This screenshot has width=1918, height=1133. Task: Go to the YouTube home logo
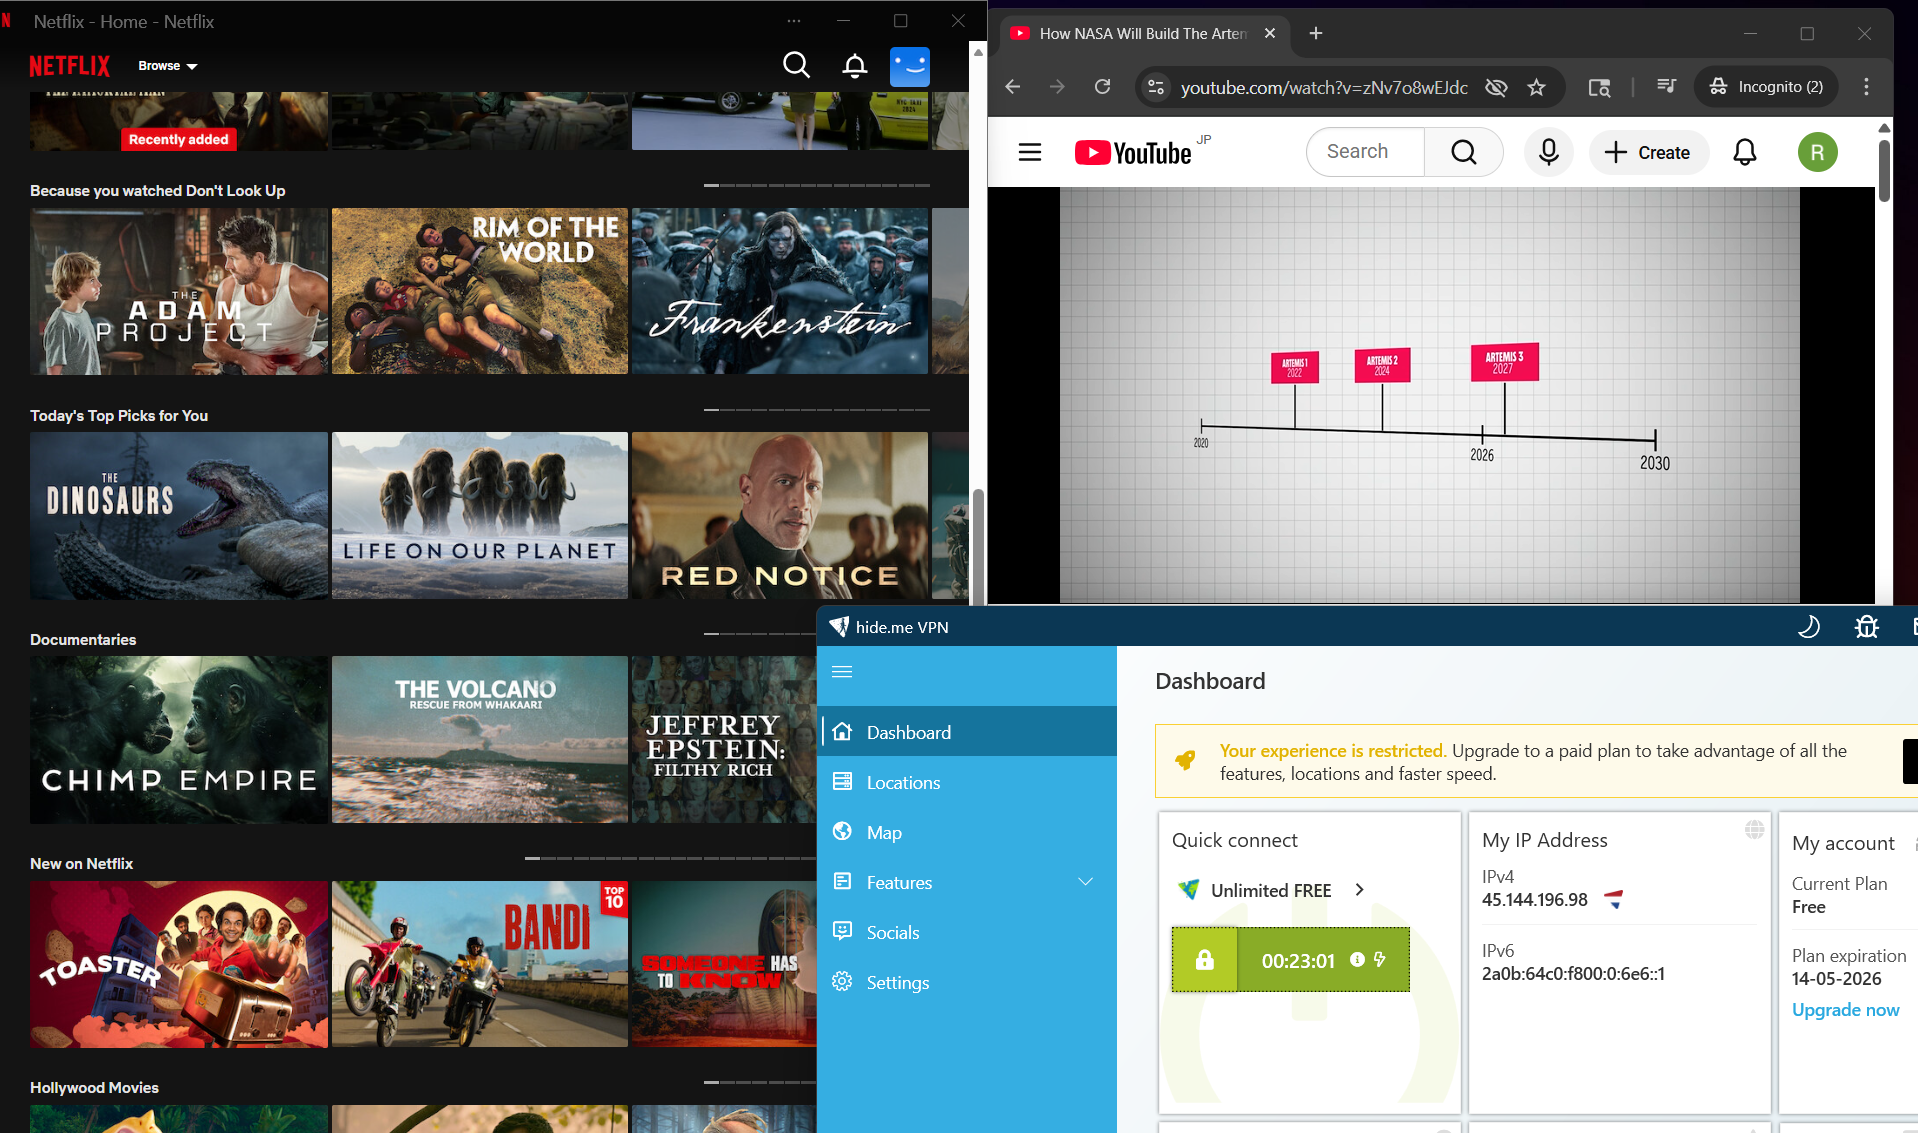(x=1133, y=152)
